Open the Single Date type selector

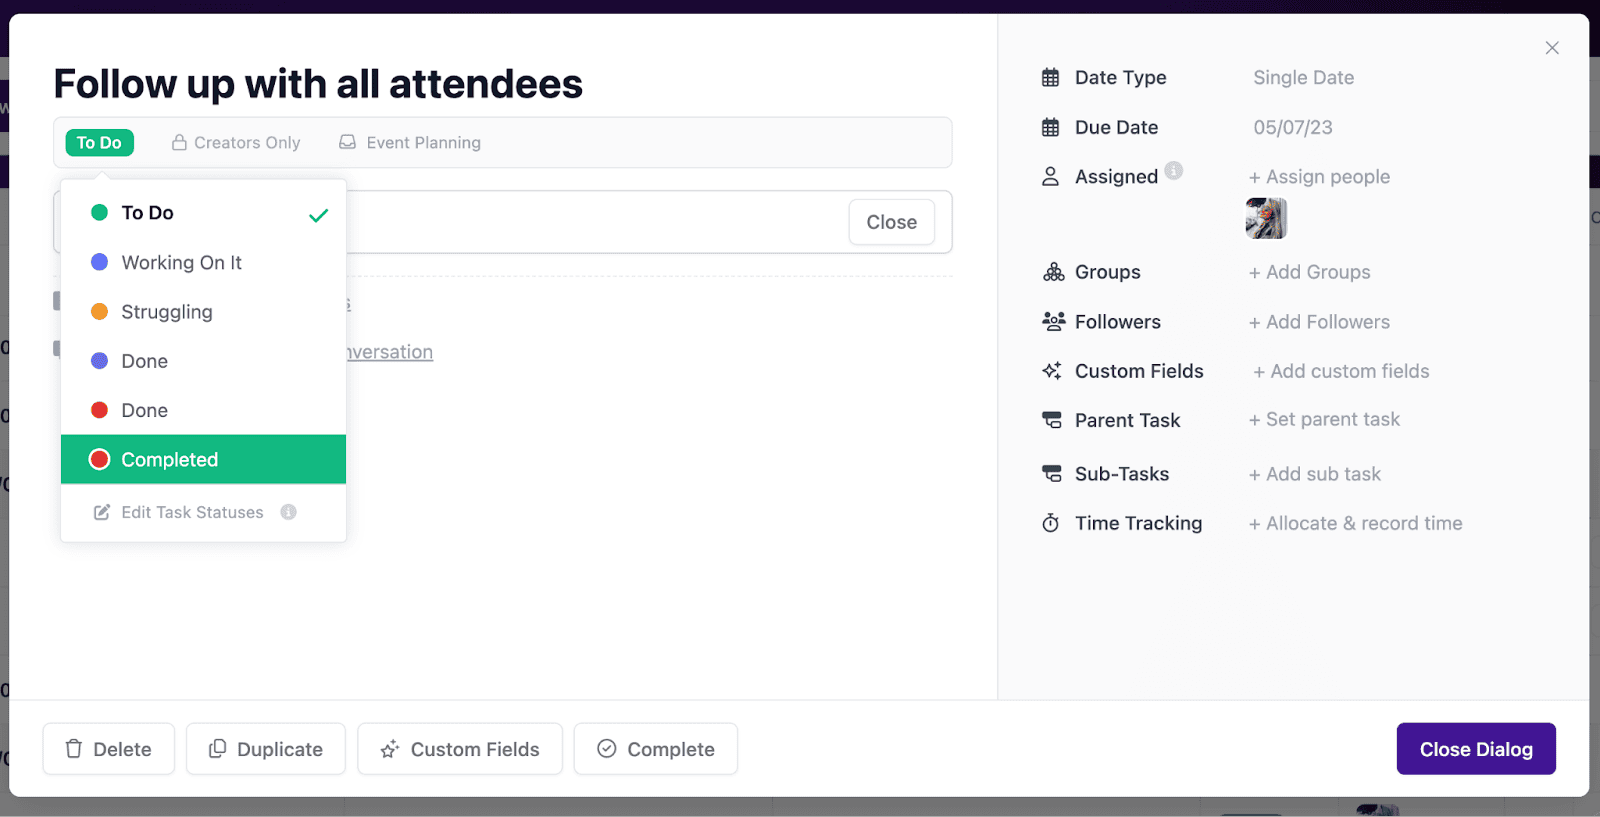point(1303,78)
